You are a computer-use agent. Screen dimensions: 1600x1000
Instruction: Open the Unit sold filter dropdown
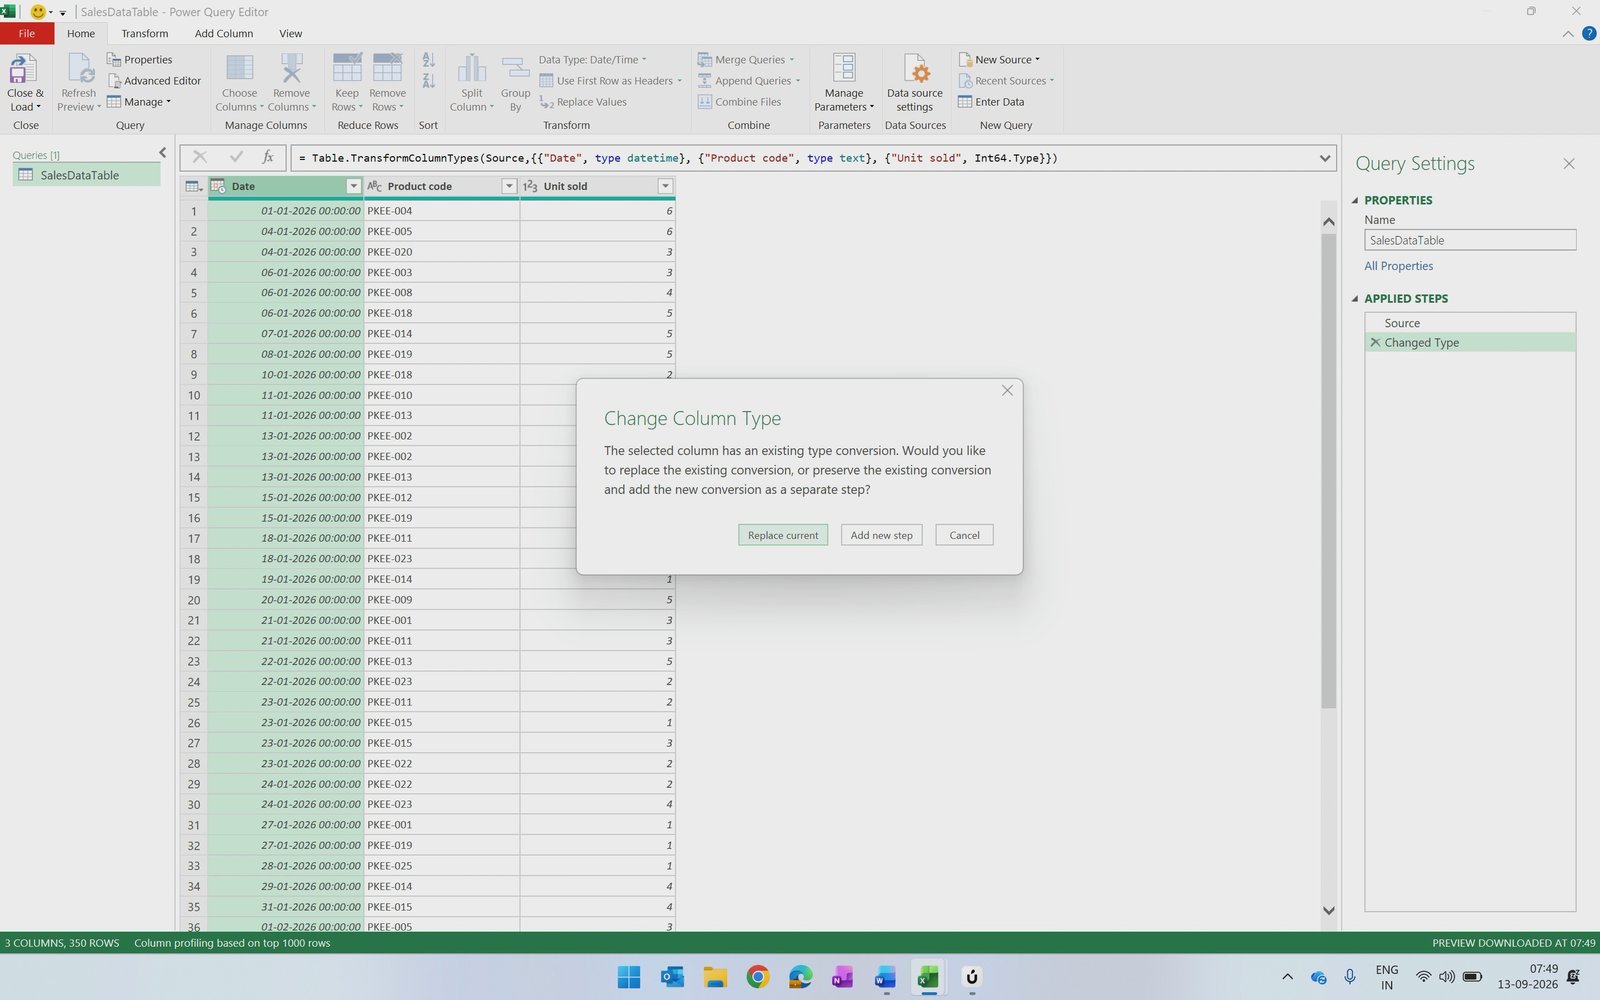tap(665, 186)
